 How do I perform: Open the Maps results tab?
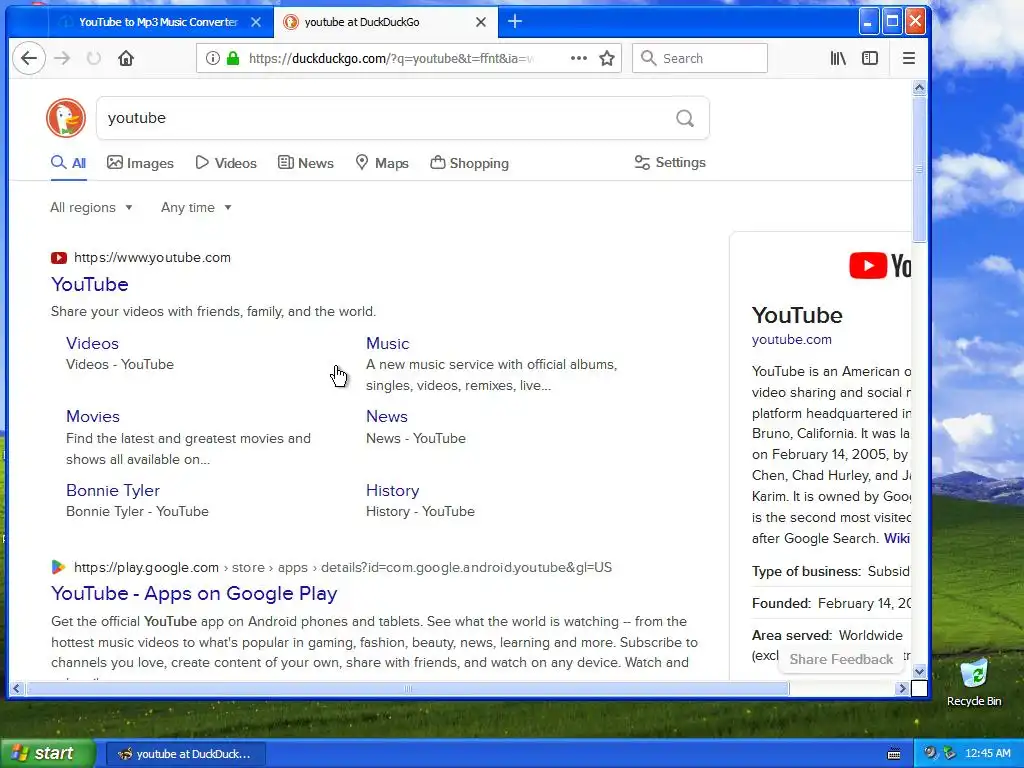(382, 163)
